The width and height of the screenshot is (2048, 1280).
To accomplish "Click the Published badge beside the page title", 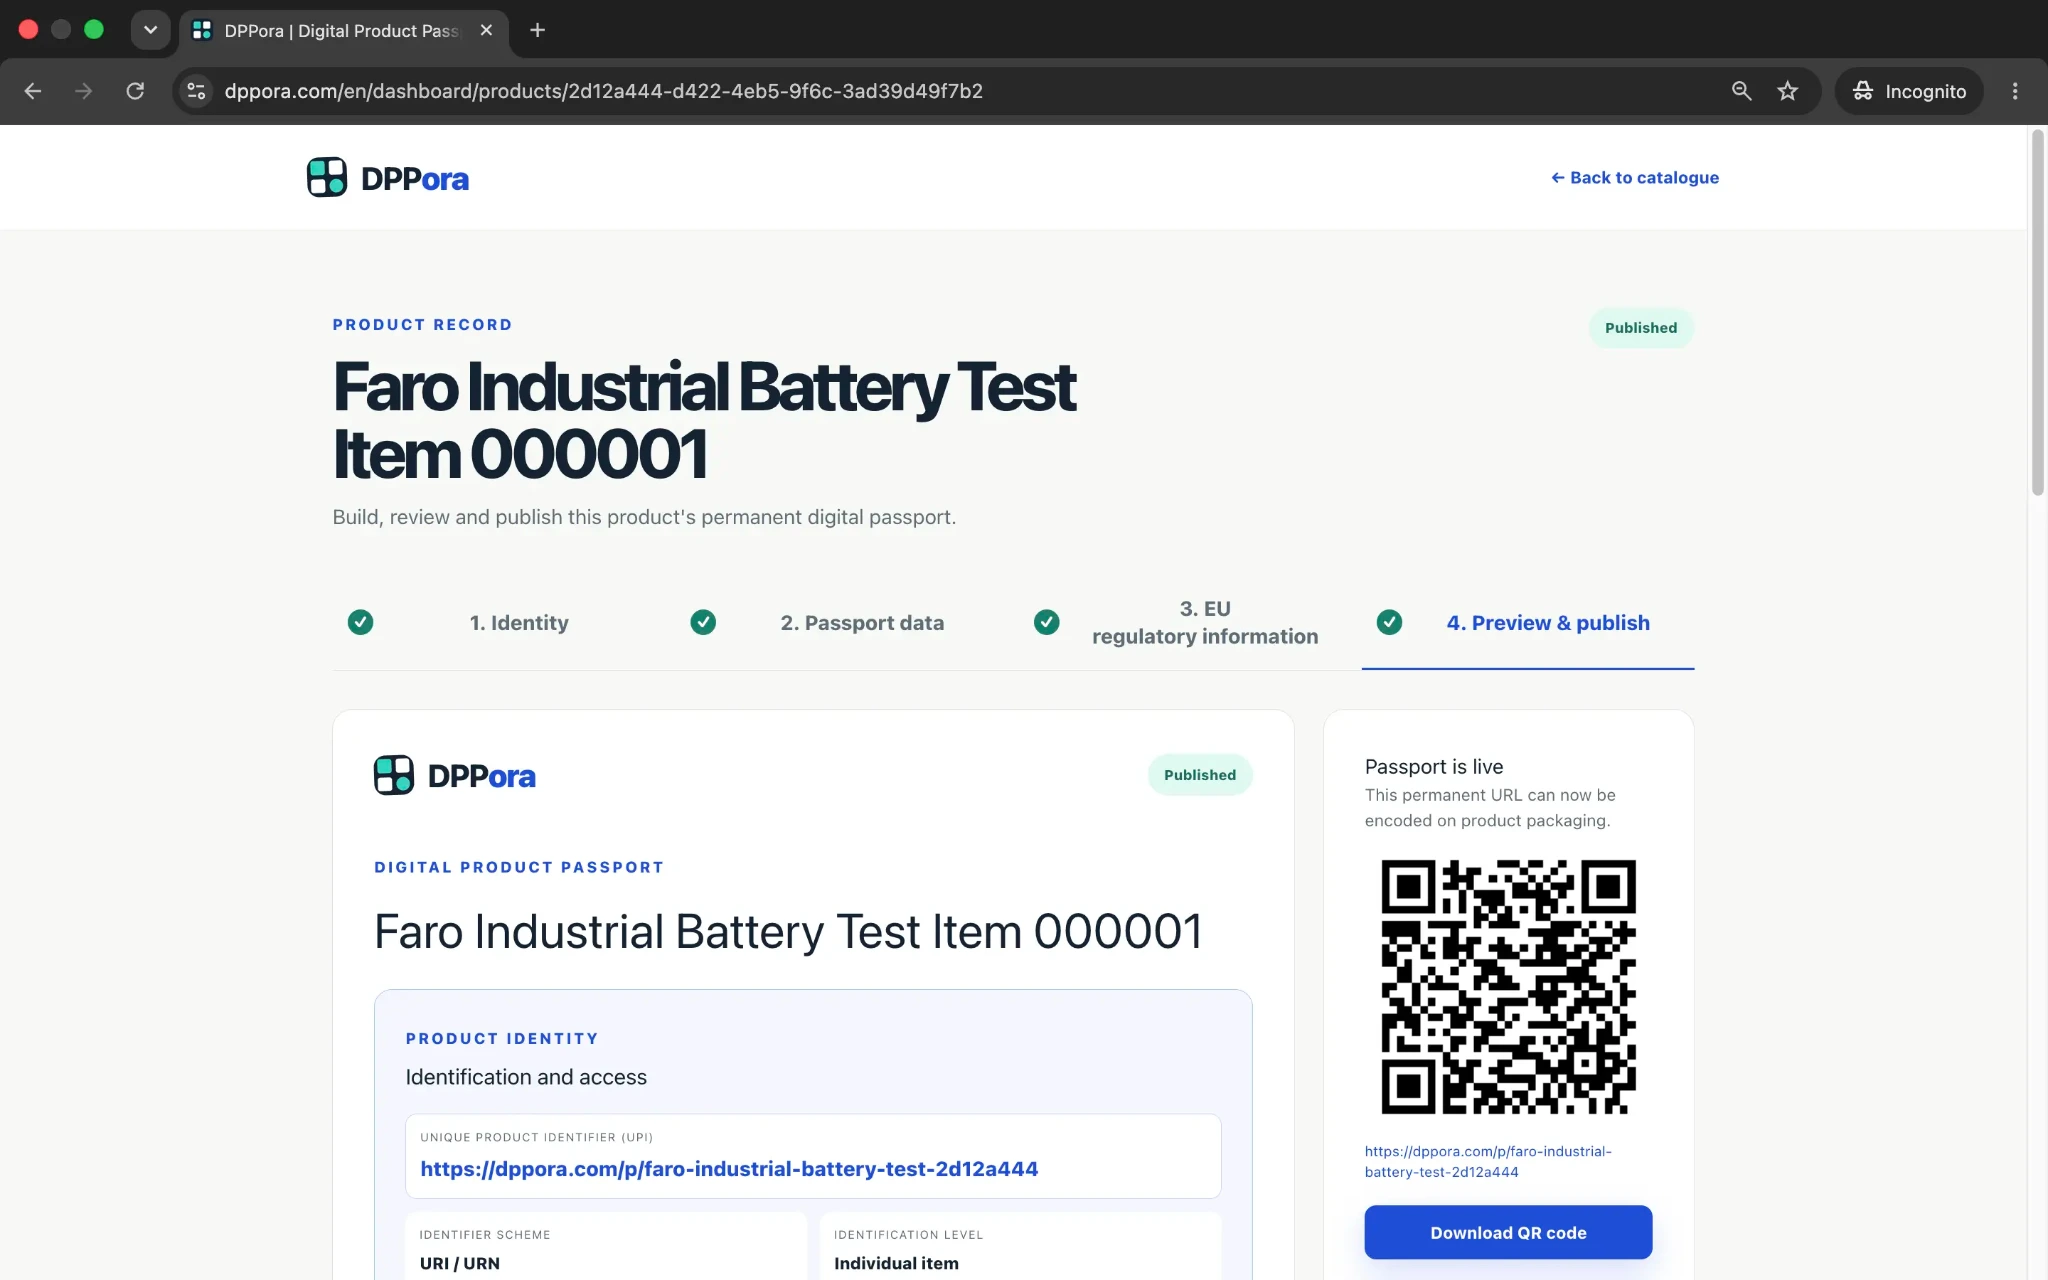I will 1641,328.
